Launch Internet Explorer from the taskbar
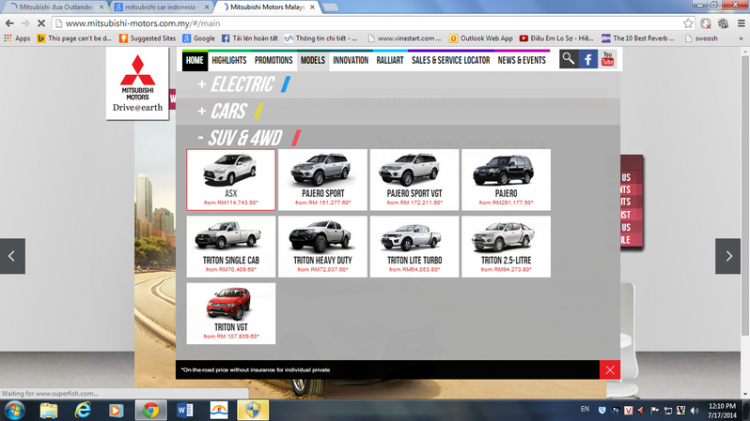Image resolution: width=750 pixels, height=421 pixels. 83,410
